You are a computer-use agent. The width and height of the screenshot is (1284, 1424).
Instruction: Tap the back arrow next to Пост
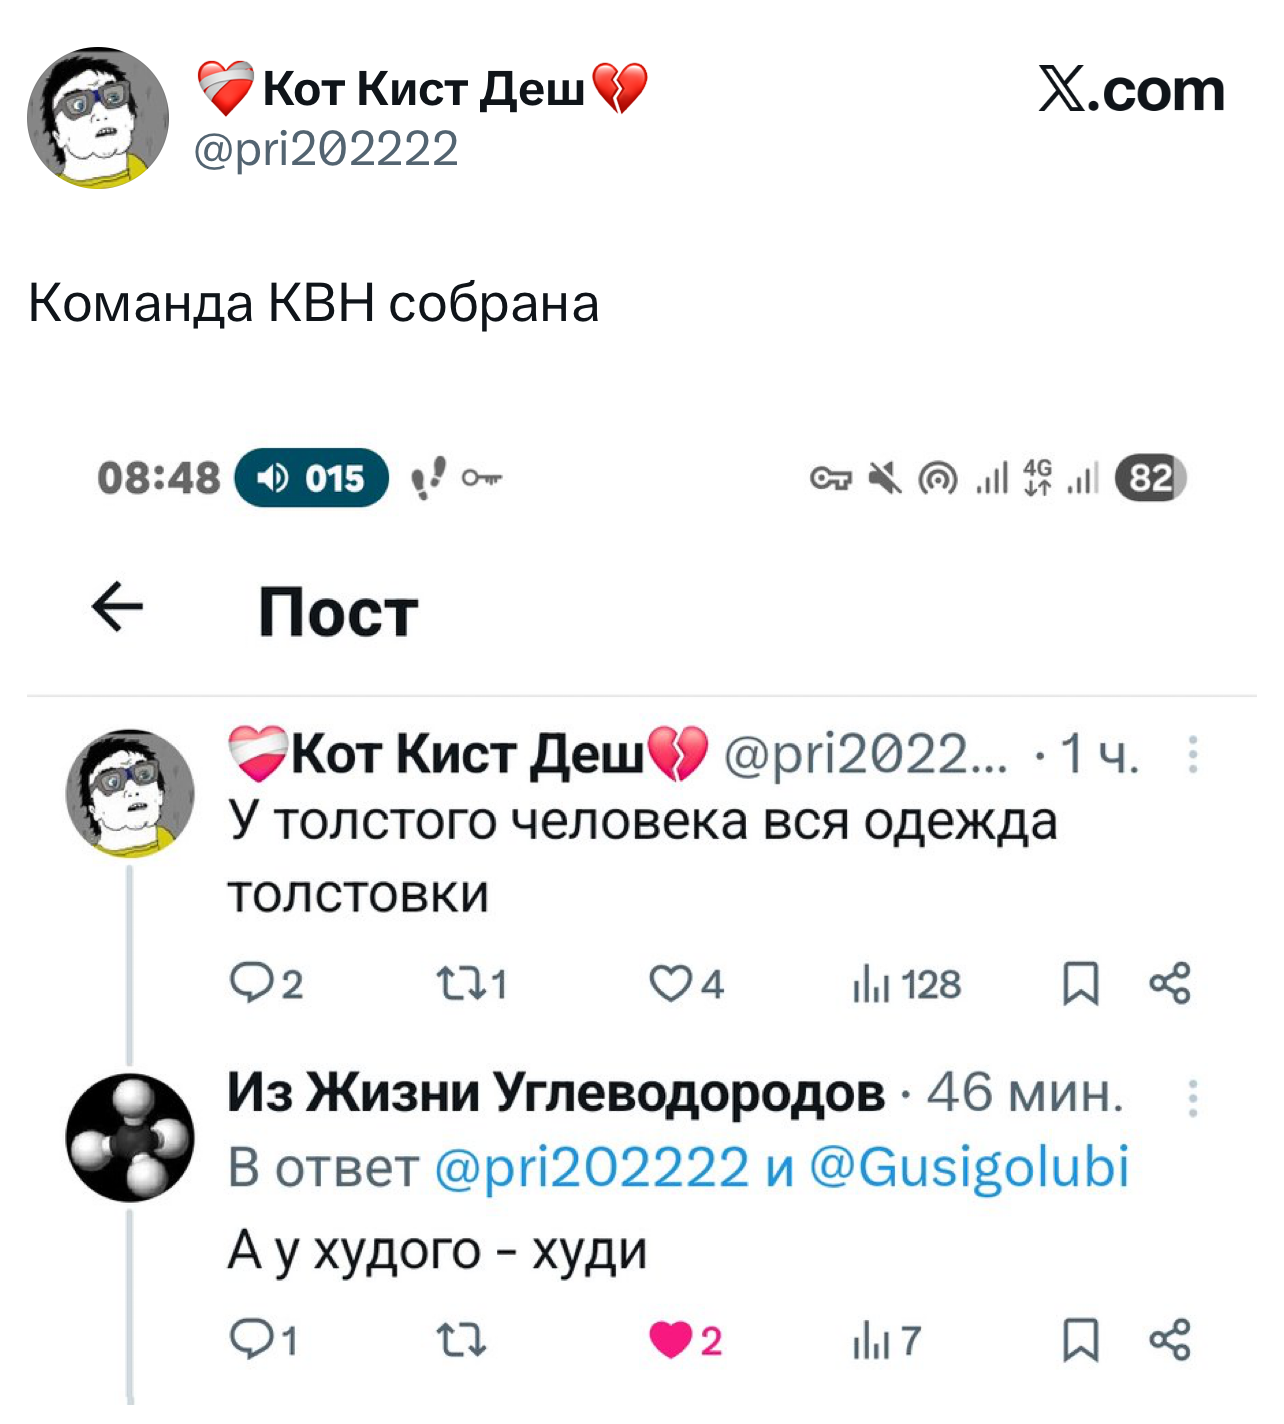118,607
